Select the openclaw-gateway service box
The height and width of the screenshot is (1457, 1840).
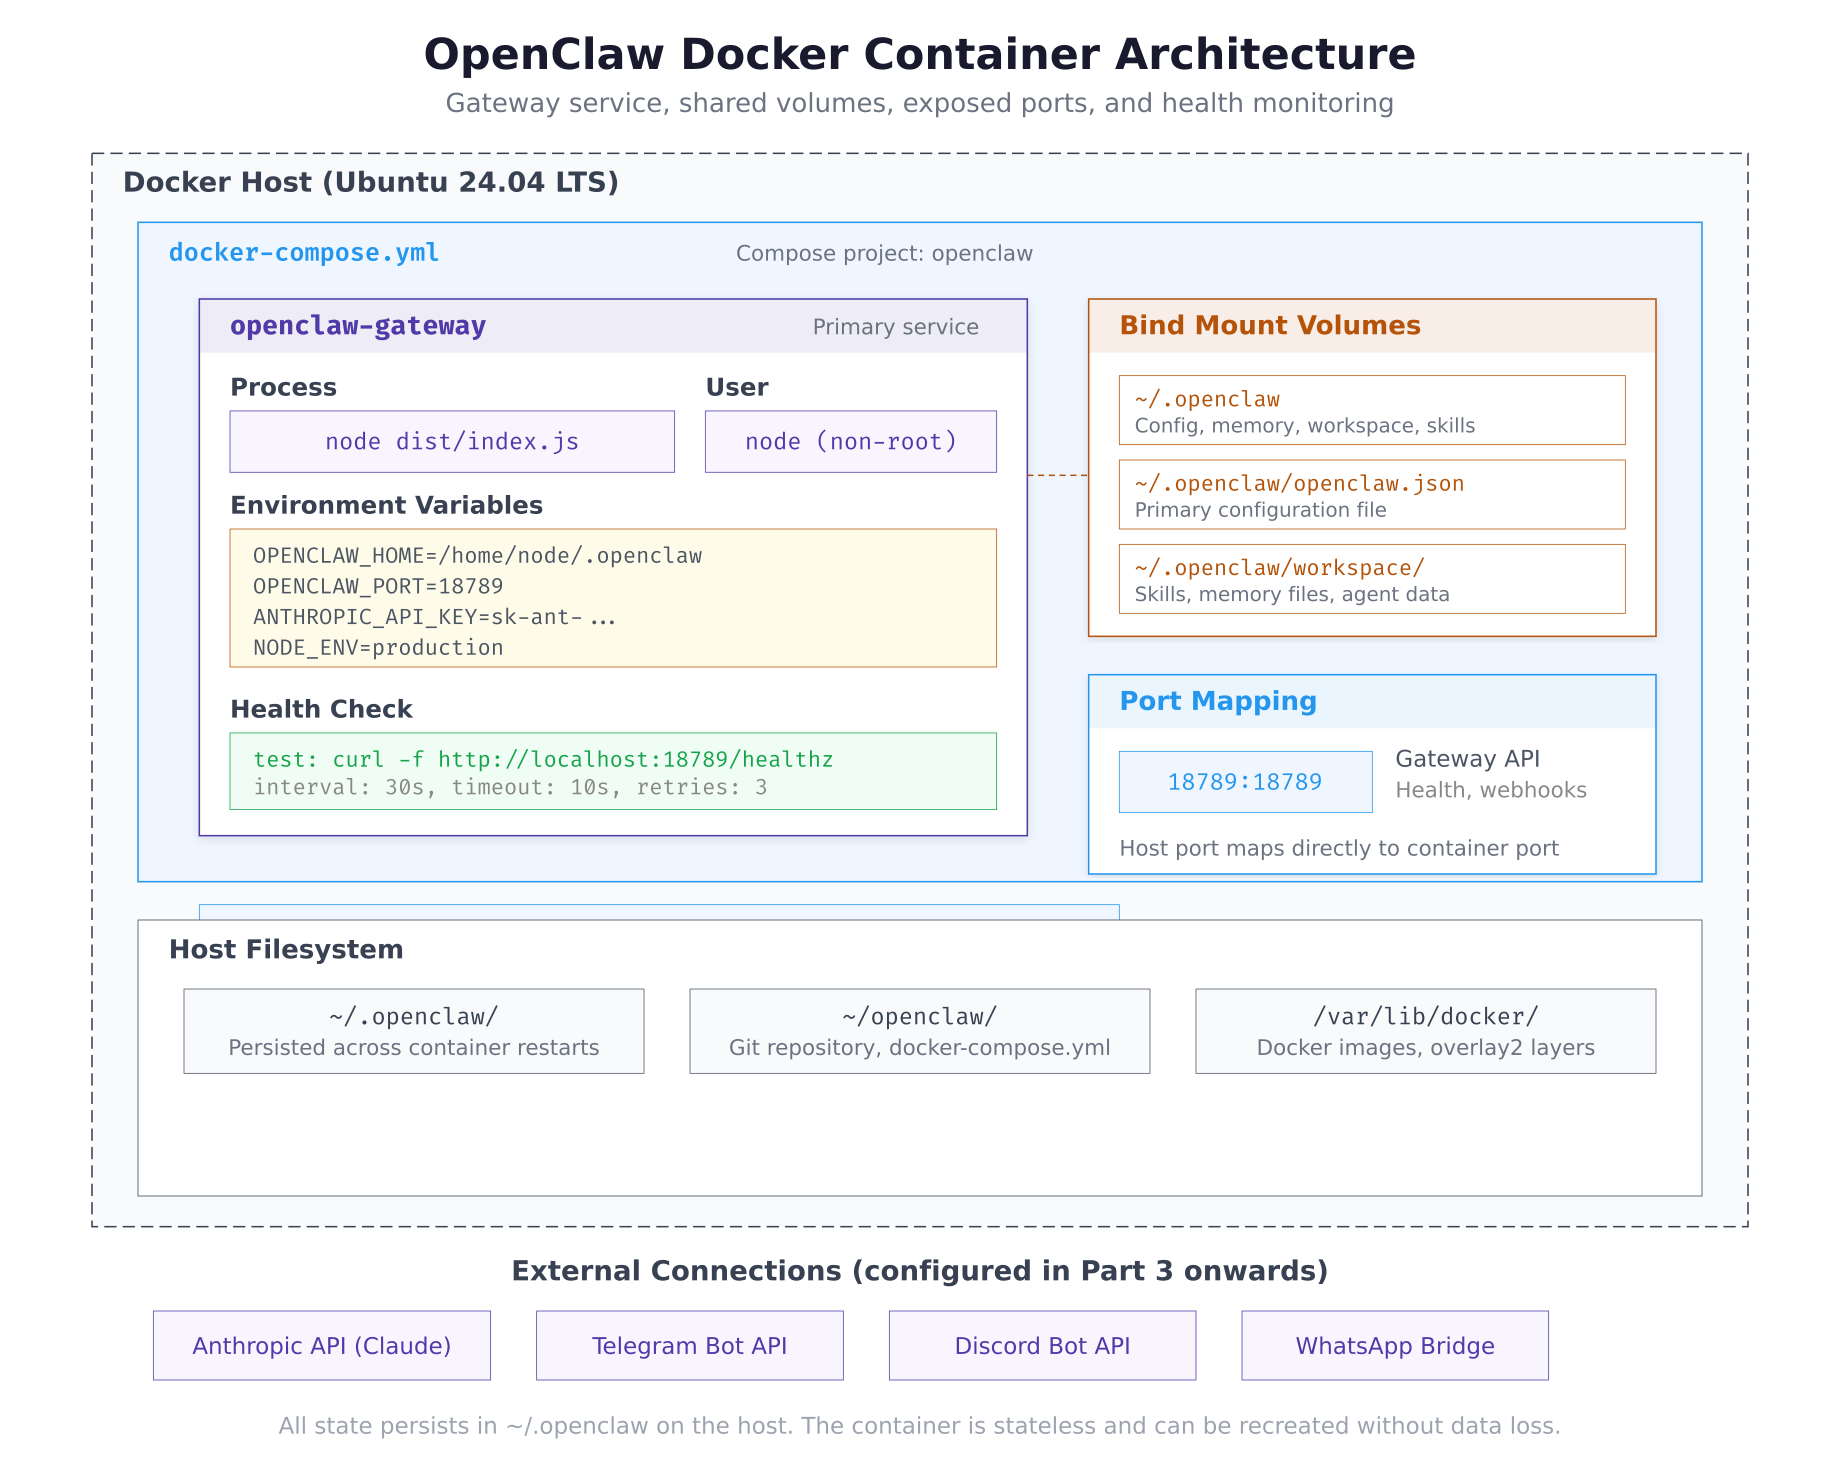pyautogui.click(x=358, y=325)
